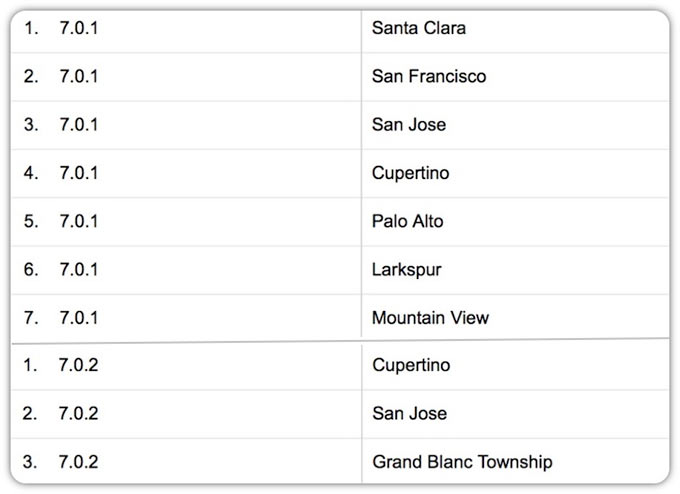Screen dimensions: 680x494
Task: Select the Larkspur city cell
Action: (x=406, y=270)
